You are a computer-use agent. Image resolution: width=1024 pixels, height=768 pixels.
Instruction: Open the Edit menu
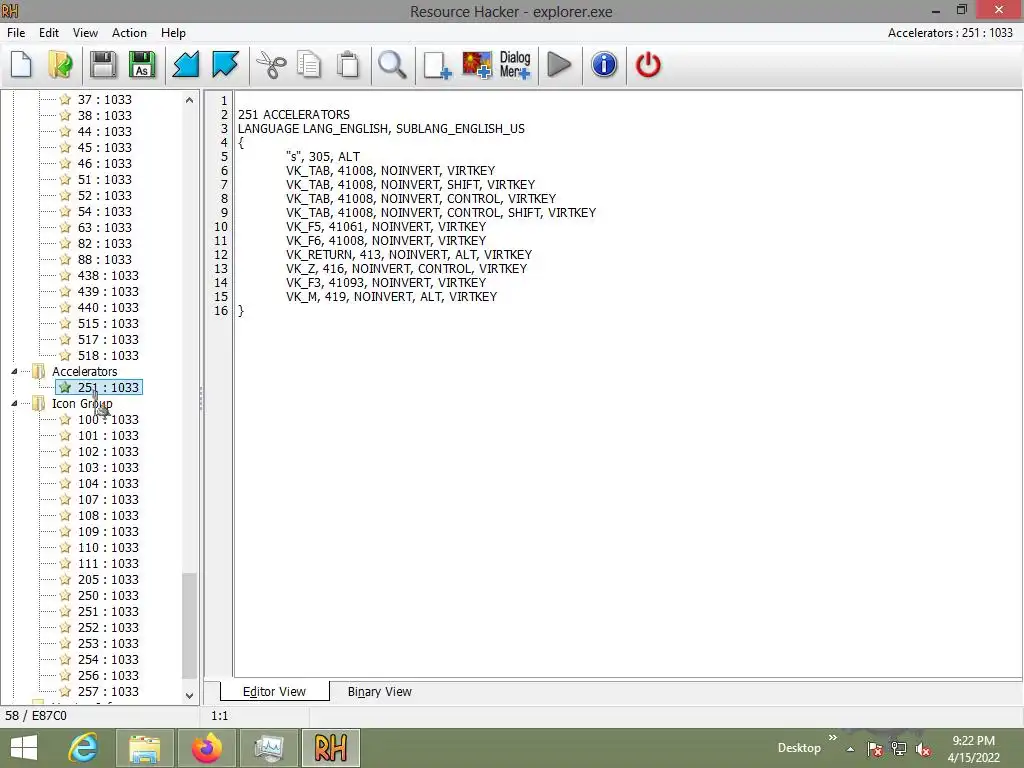click(49, 33)
